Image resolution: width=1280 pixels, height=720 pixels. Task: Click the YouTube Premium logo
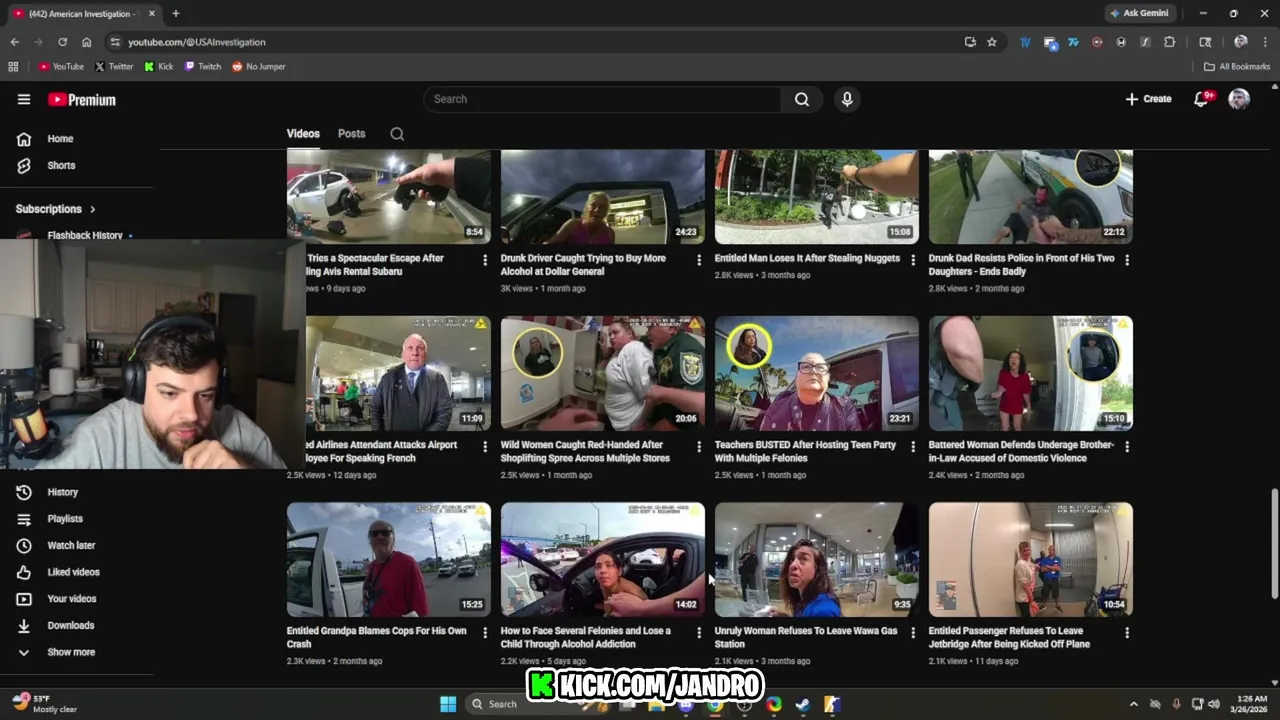[x=82, y=99]
